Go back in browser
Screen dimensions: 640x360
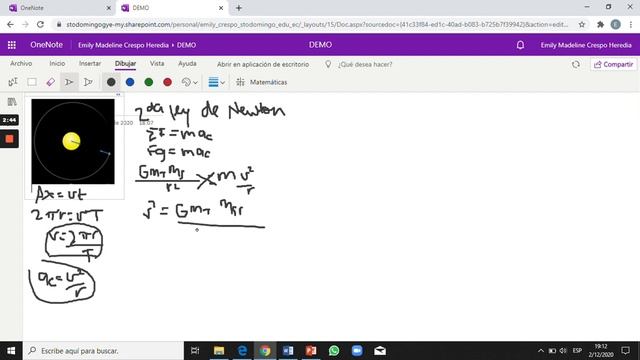(10, 24)
